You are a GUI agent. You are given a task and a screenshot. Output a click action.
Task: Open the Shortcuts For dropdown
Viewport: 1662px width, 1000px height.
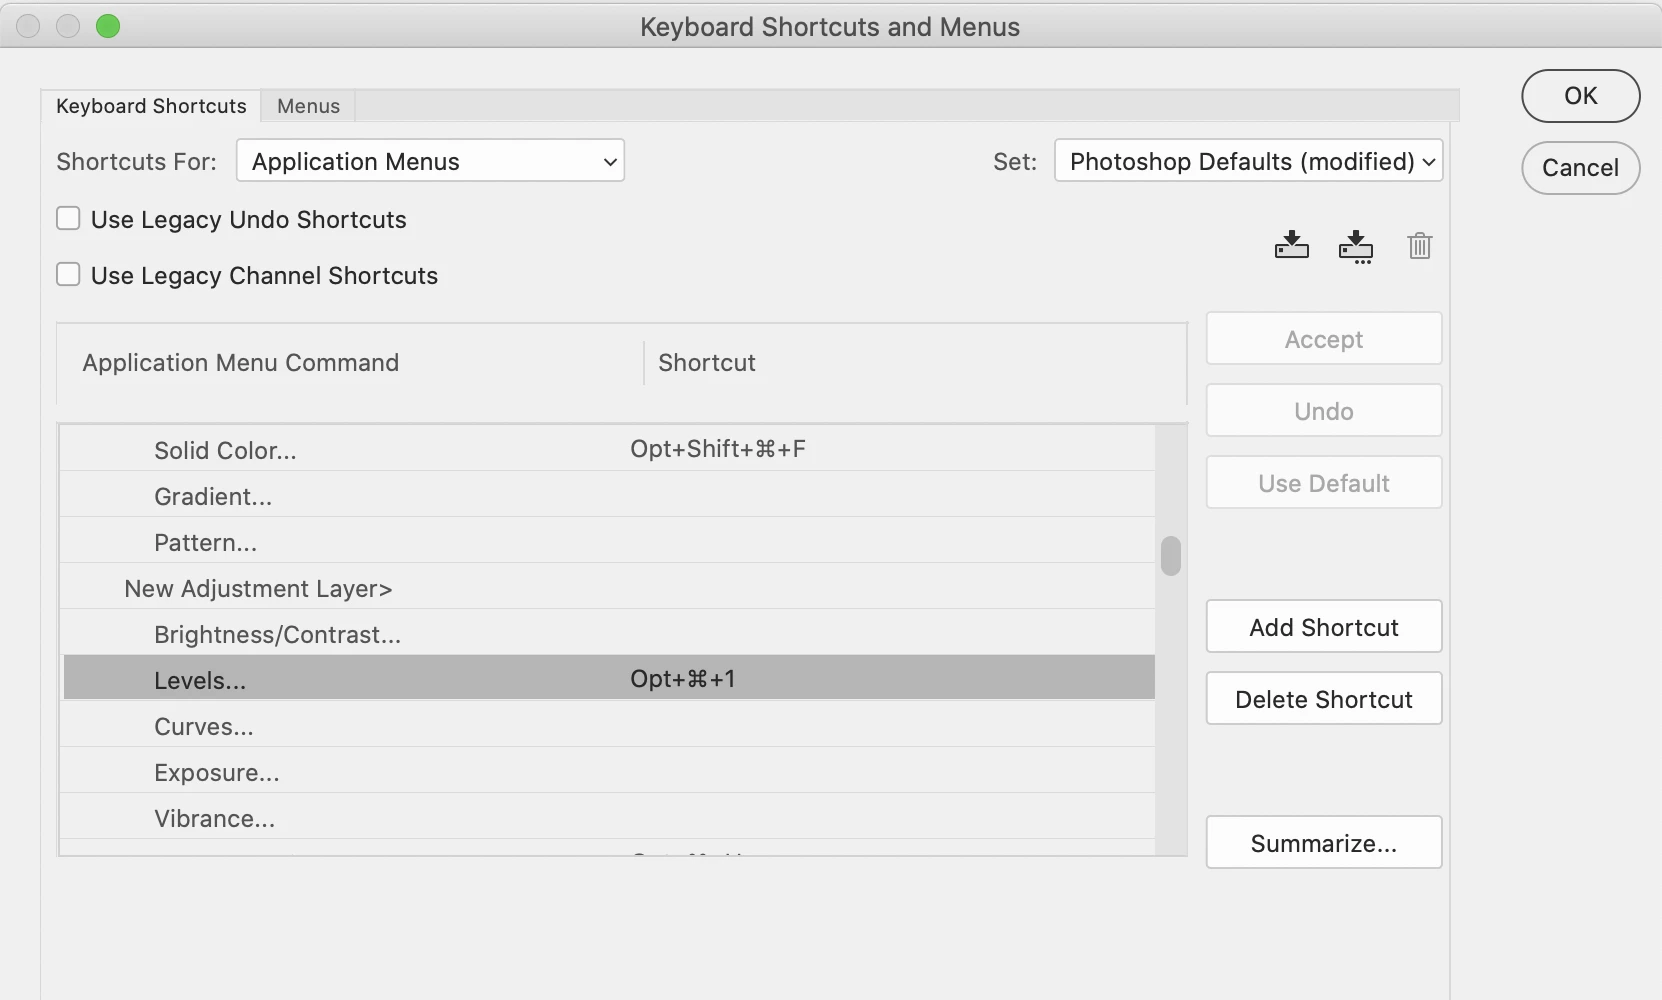[430, 161]
